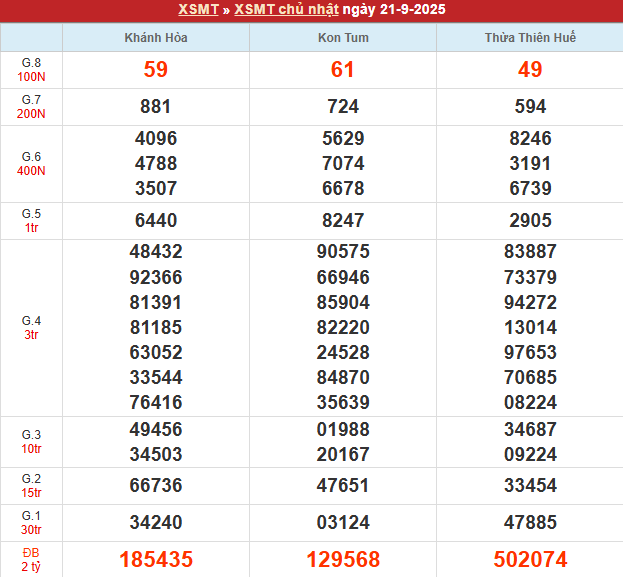Click the G.6 400N prize label

[31, 164]
